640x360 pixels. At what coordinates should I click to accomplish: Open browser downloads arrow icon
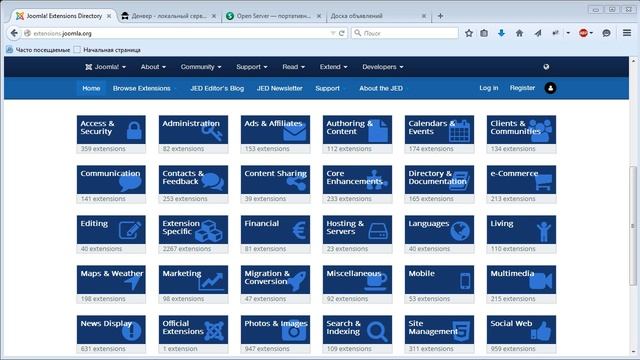[x=501, y=33]
